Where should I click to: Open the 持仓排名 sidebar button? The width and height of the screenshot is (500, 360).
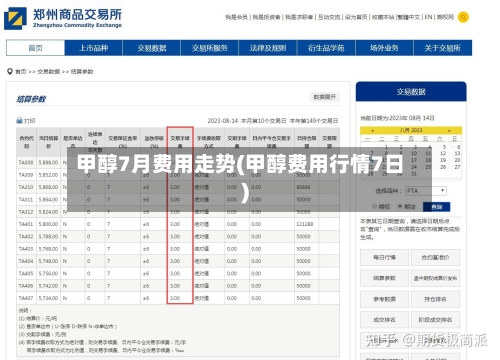[x=435, y=299]
